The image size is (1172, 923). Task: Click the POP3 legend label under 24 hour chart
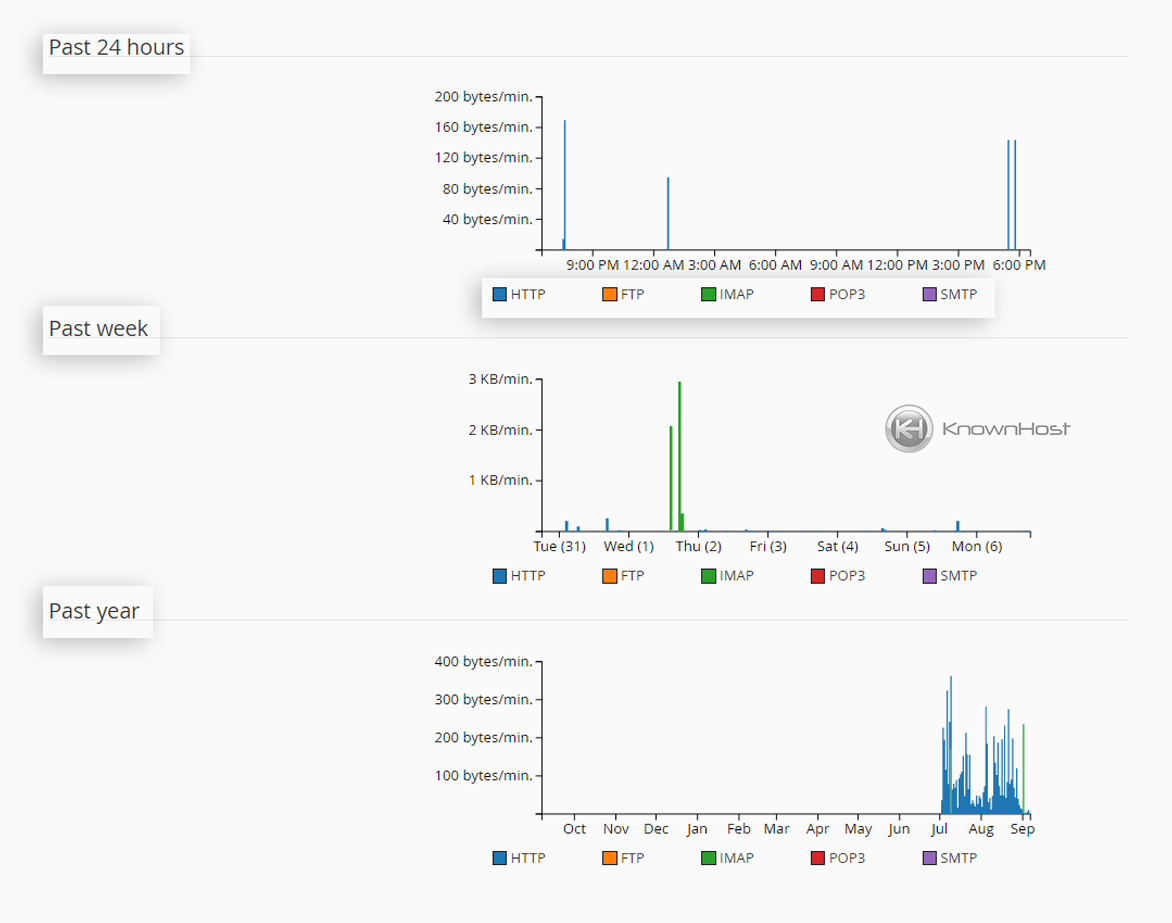point(846,294)
